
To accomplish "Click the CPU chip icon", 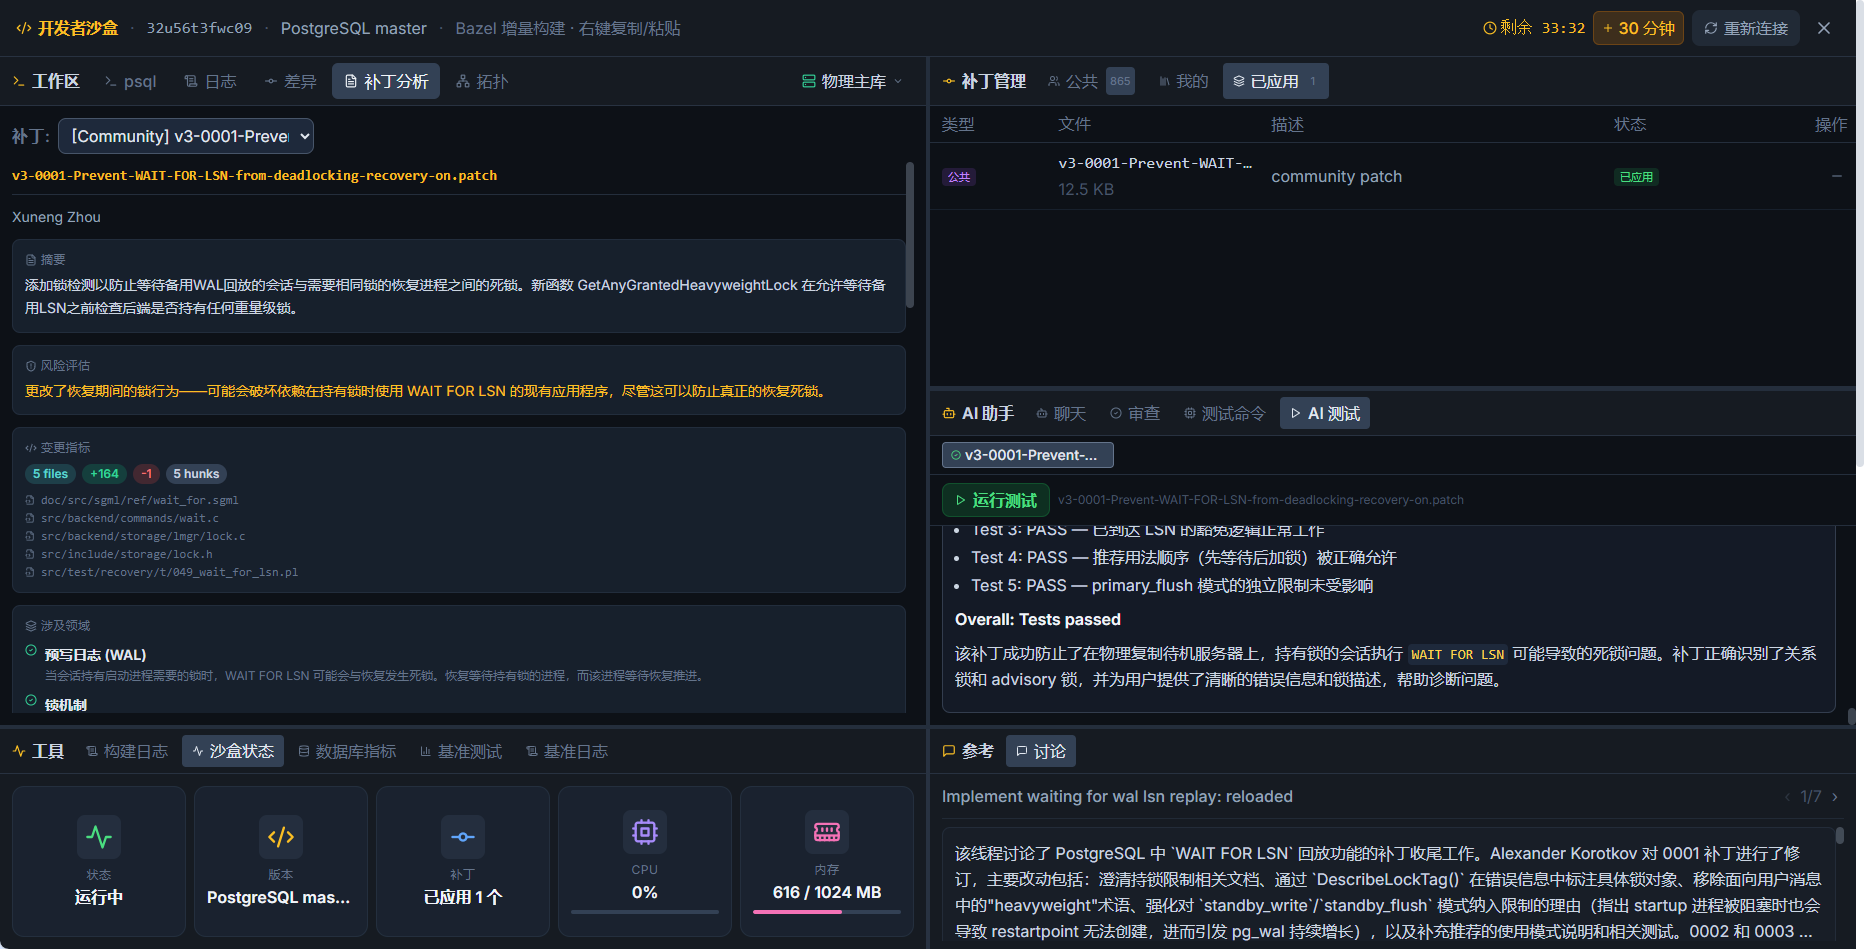I will pyautogui.click(x=645, y=832).
